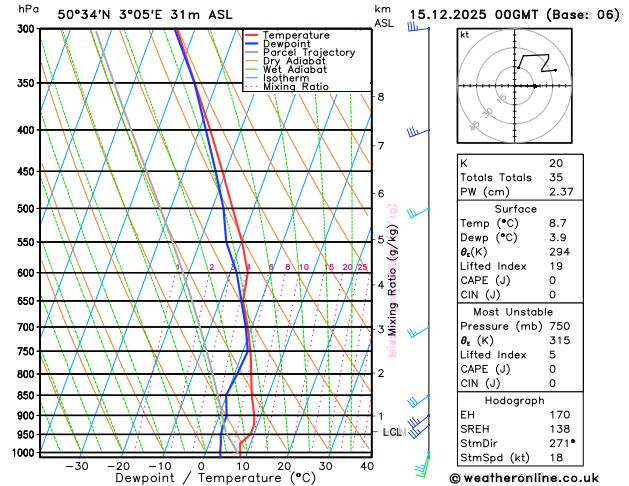Screen dimensions: 629x486
Task: Select the Parcel Trajectory legend entry
Action: pyautogui.click(x=300, y=52)
